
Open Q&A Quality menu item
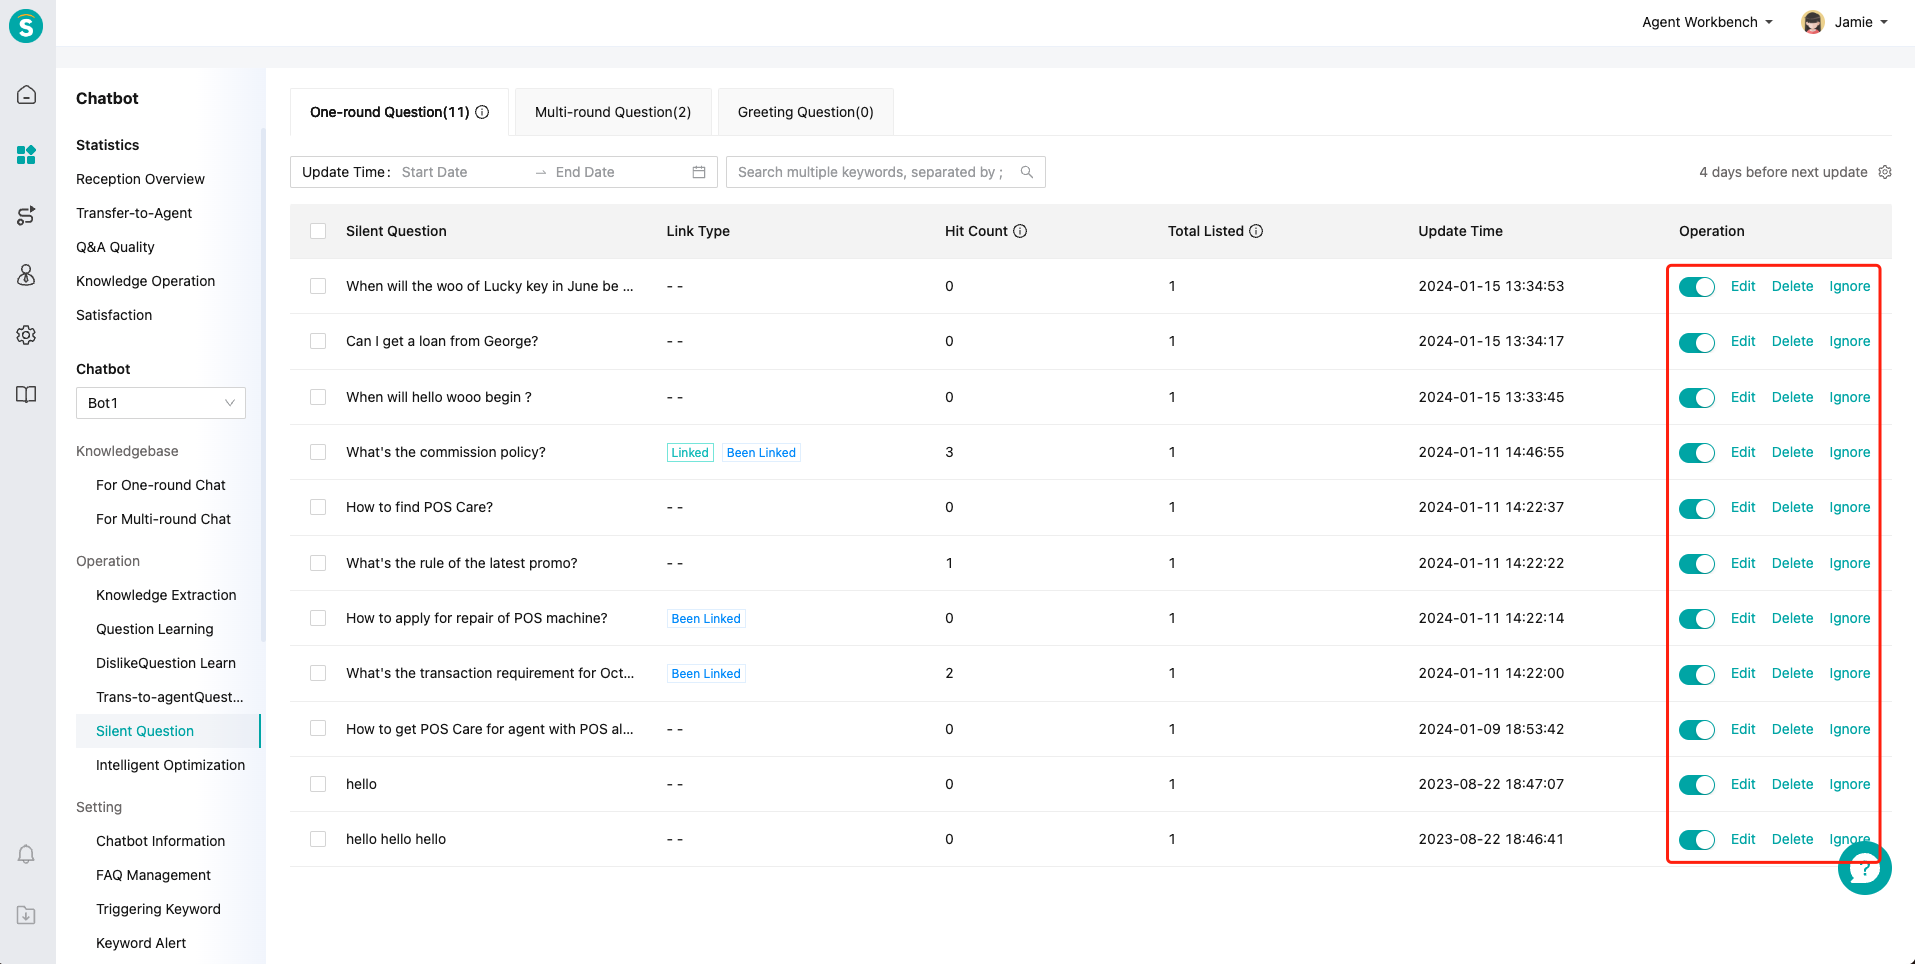point(115,247)
